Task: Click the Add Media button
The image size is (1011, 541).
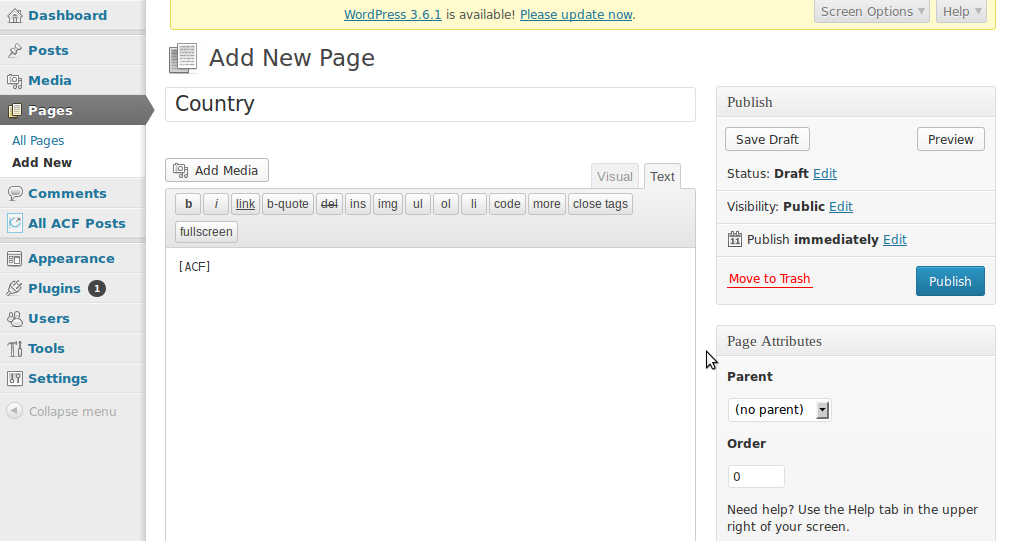Action: point(217,170)
